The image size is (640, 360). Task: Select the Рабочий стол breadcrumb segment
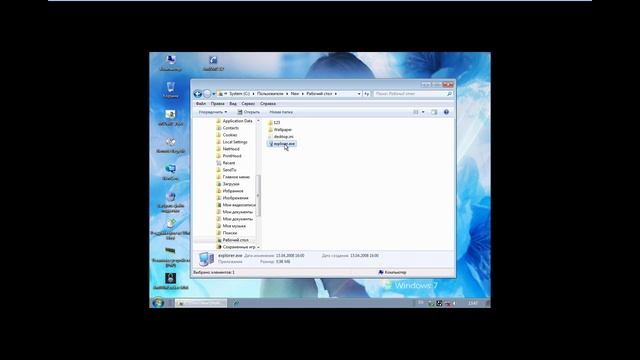click(x=319, y=94)
